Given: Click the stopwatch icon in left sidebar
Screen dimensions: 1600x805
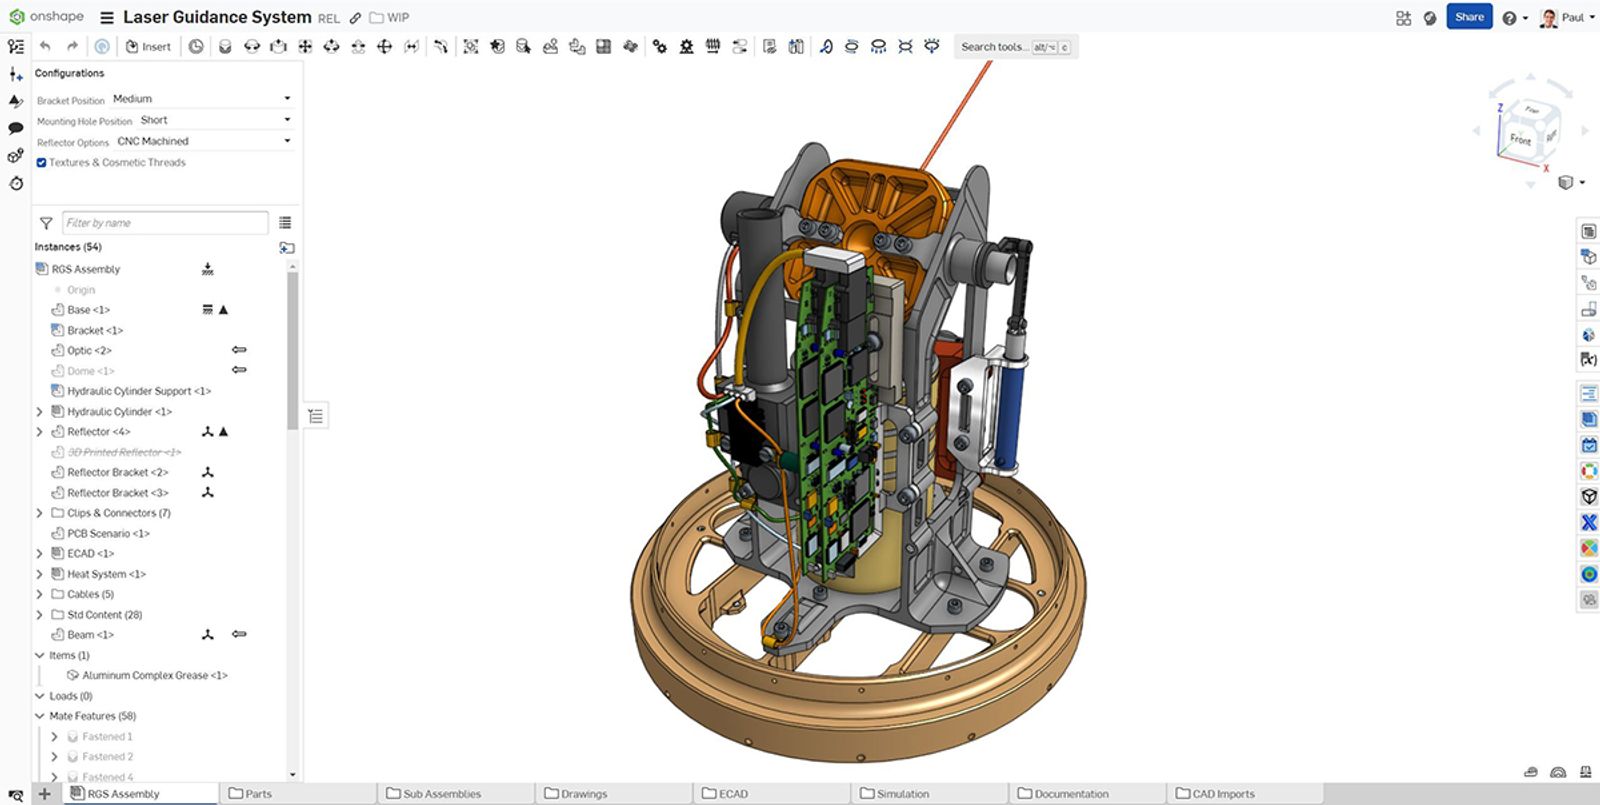Looking at the screenshot, I should 16,183.
